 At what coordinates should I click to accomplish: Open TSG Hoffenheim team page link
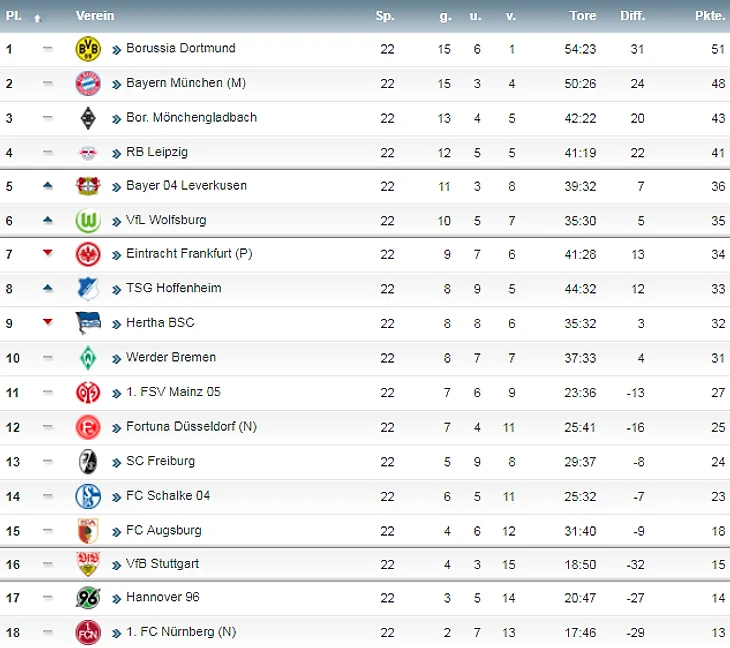coord(173,288)
